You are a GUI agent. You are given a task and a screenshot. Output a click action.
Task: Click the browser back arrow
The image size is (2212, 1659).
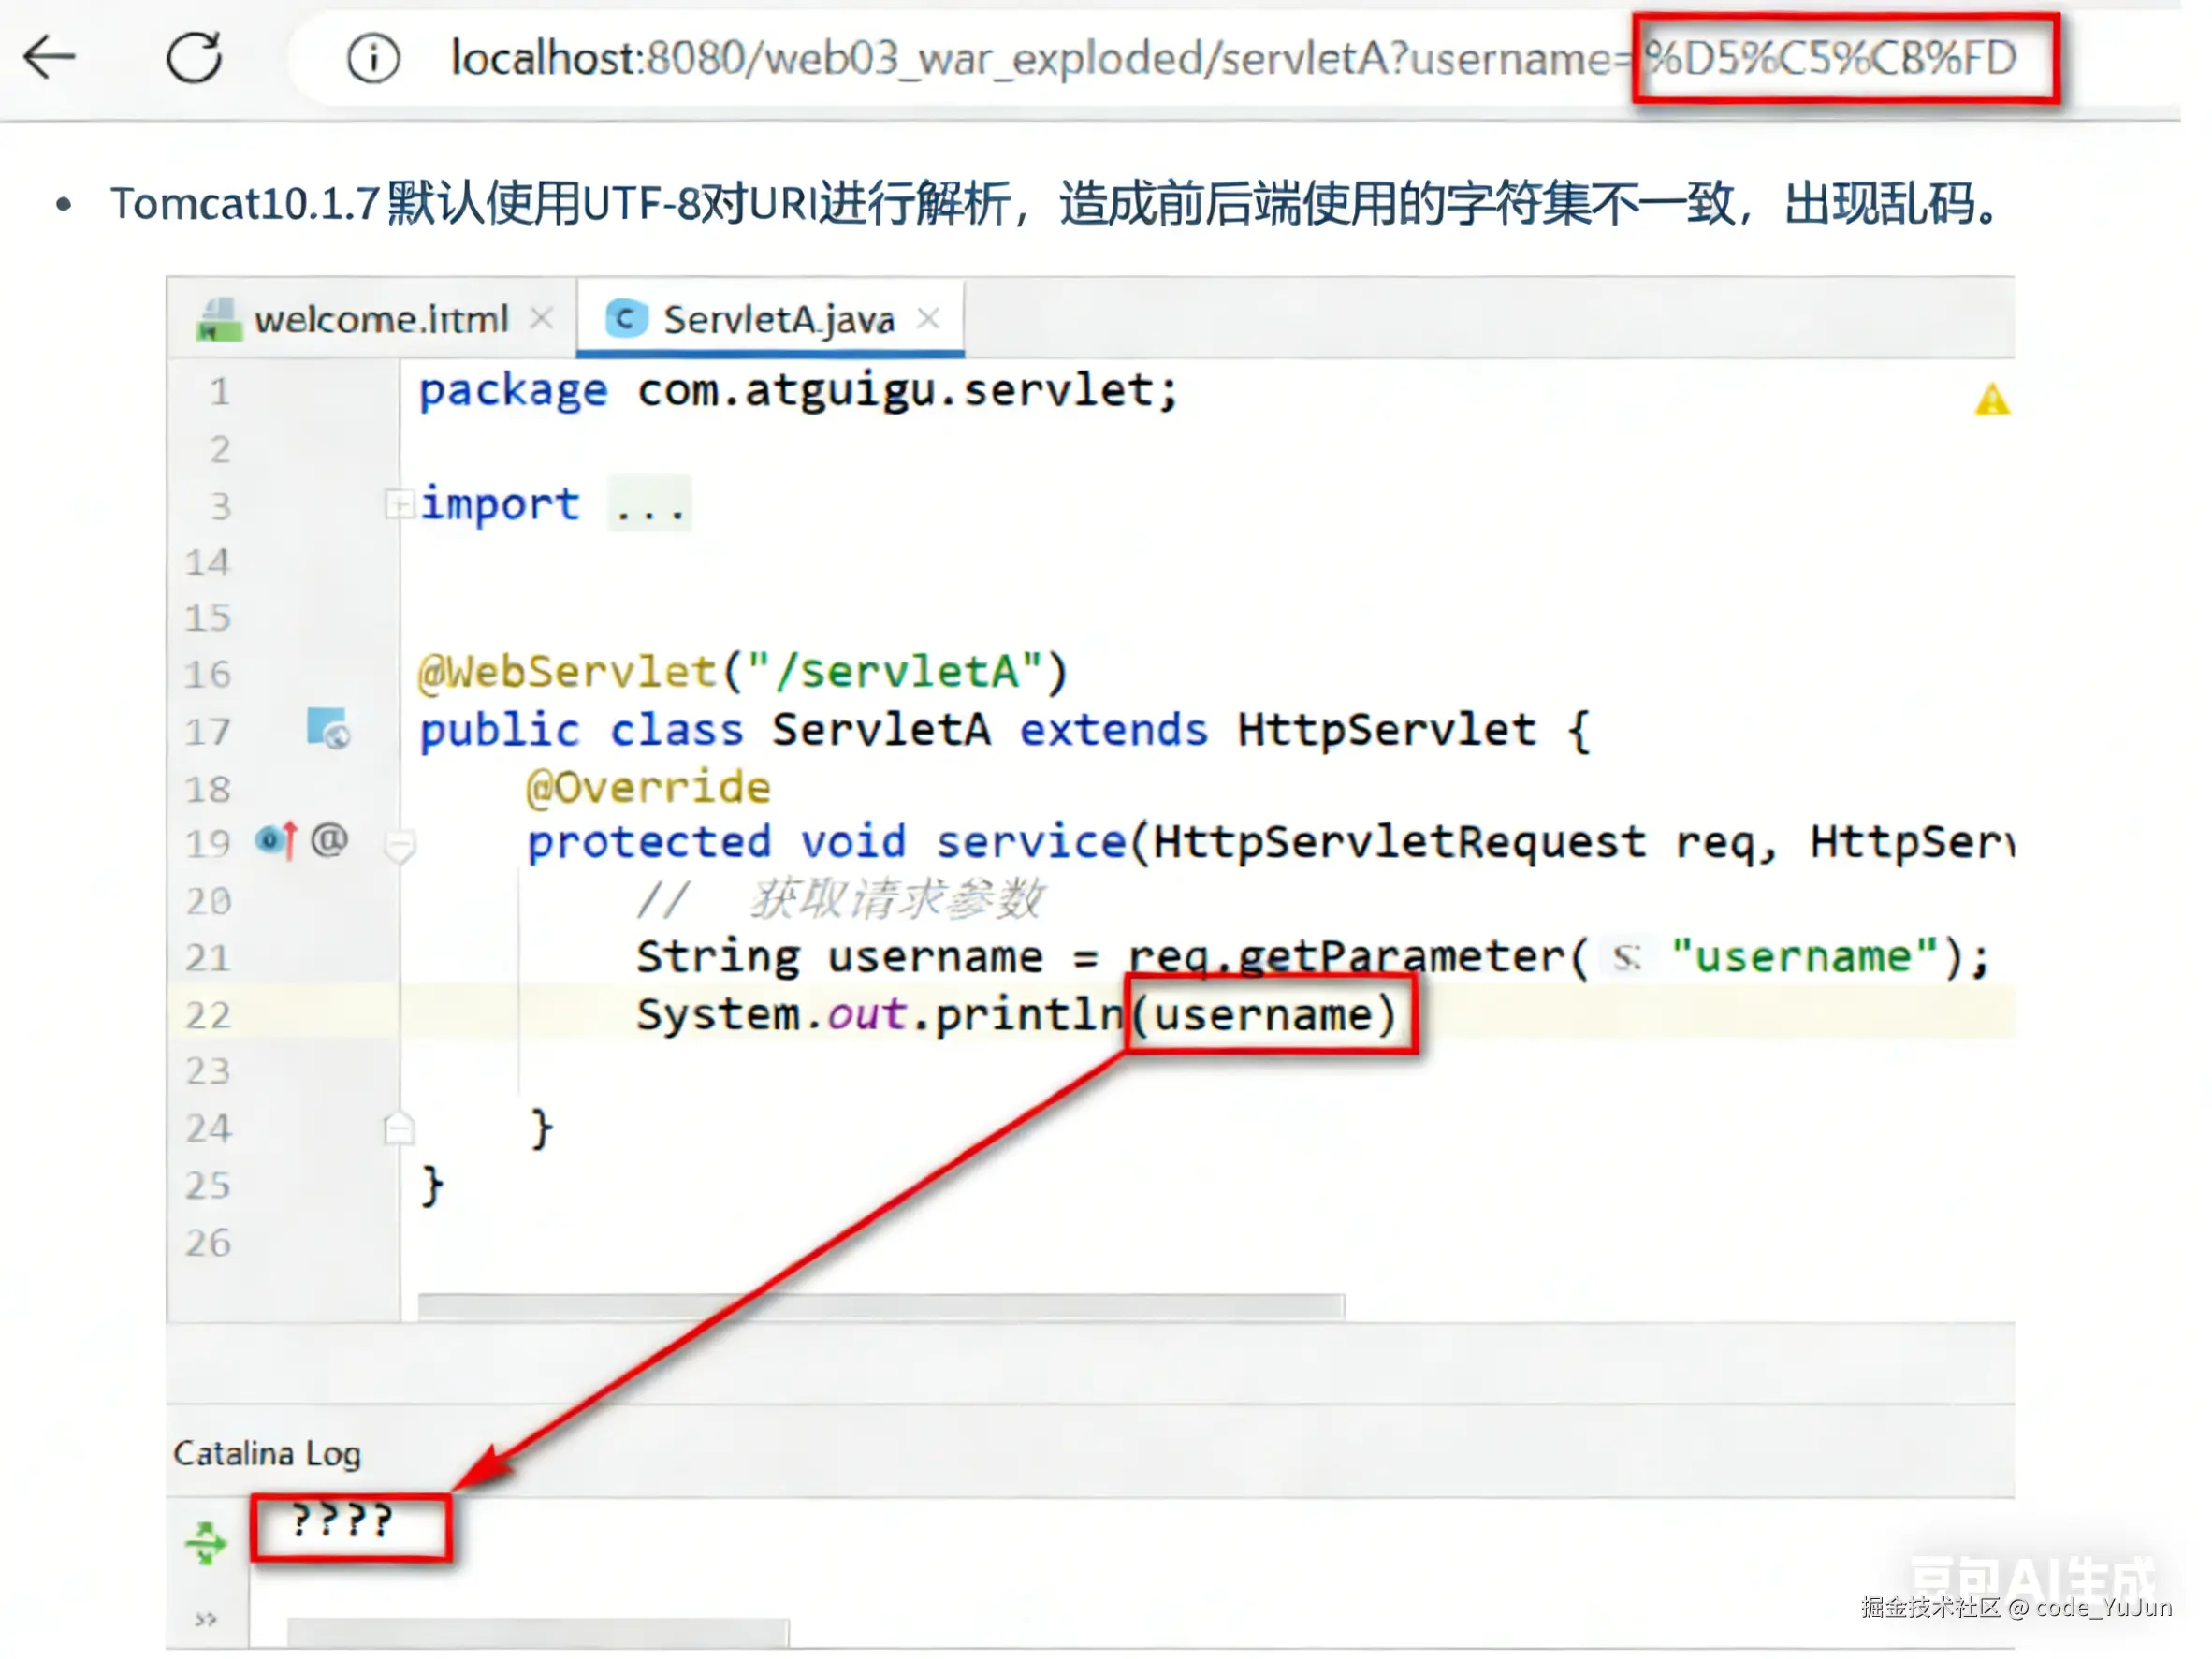49,57
